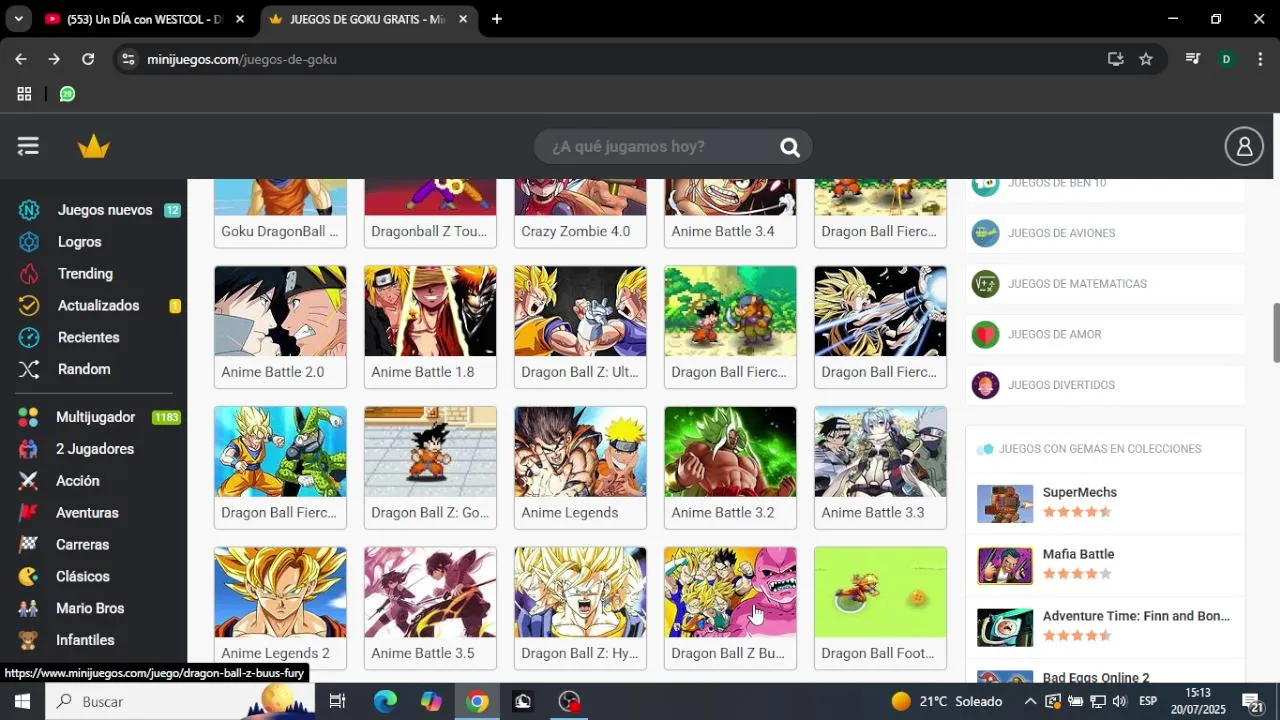Click the Recientes clock icon
This screenshot has height=720, width=1280.
click(29, 338)
